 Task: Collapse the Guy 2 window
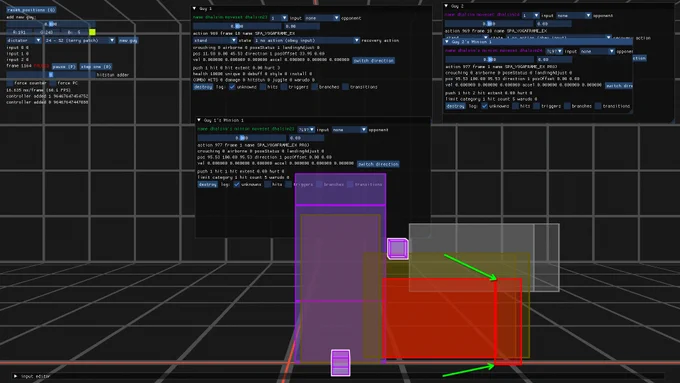[446, 6]
